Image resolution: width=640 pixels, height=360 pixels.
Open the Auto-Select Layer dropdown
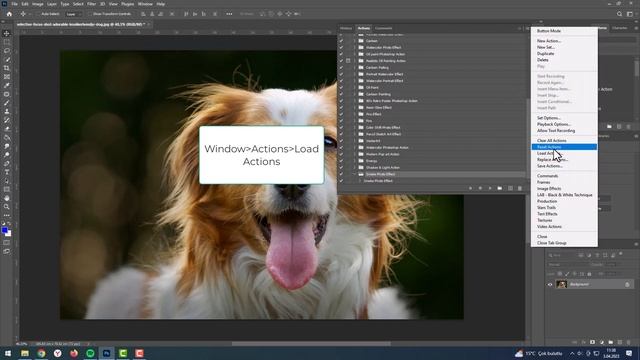point(74,14)
